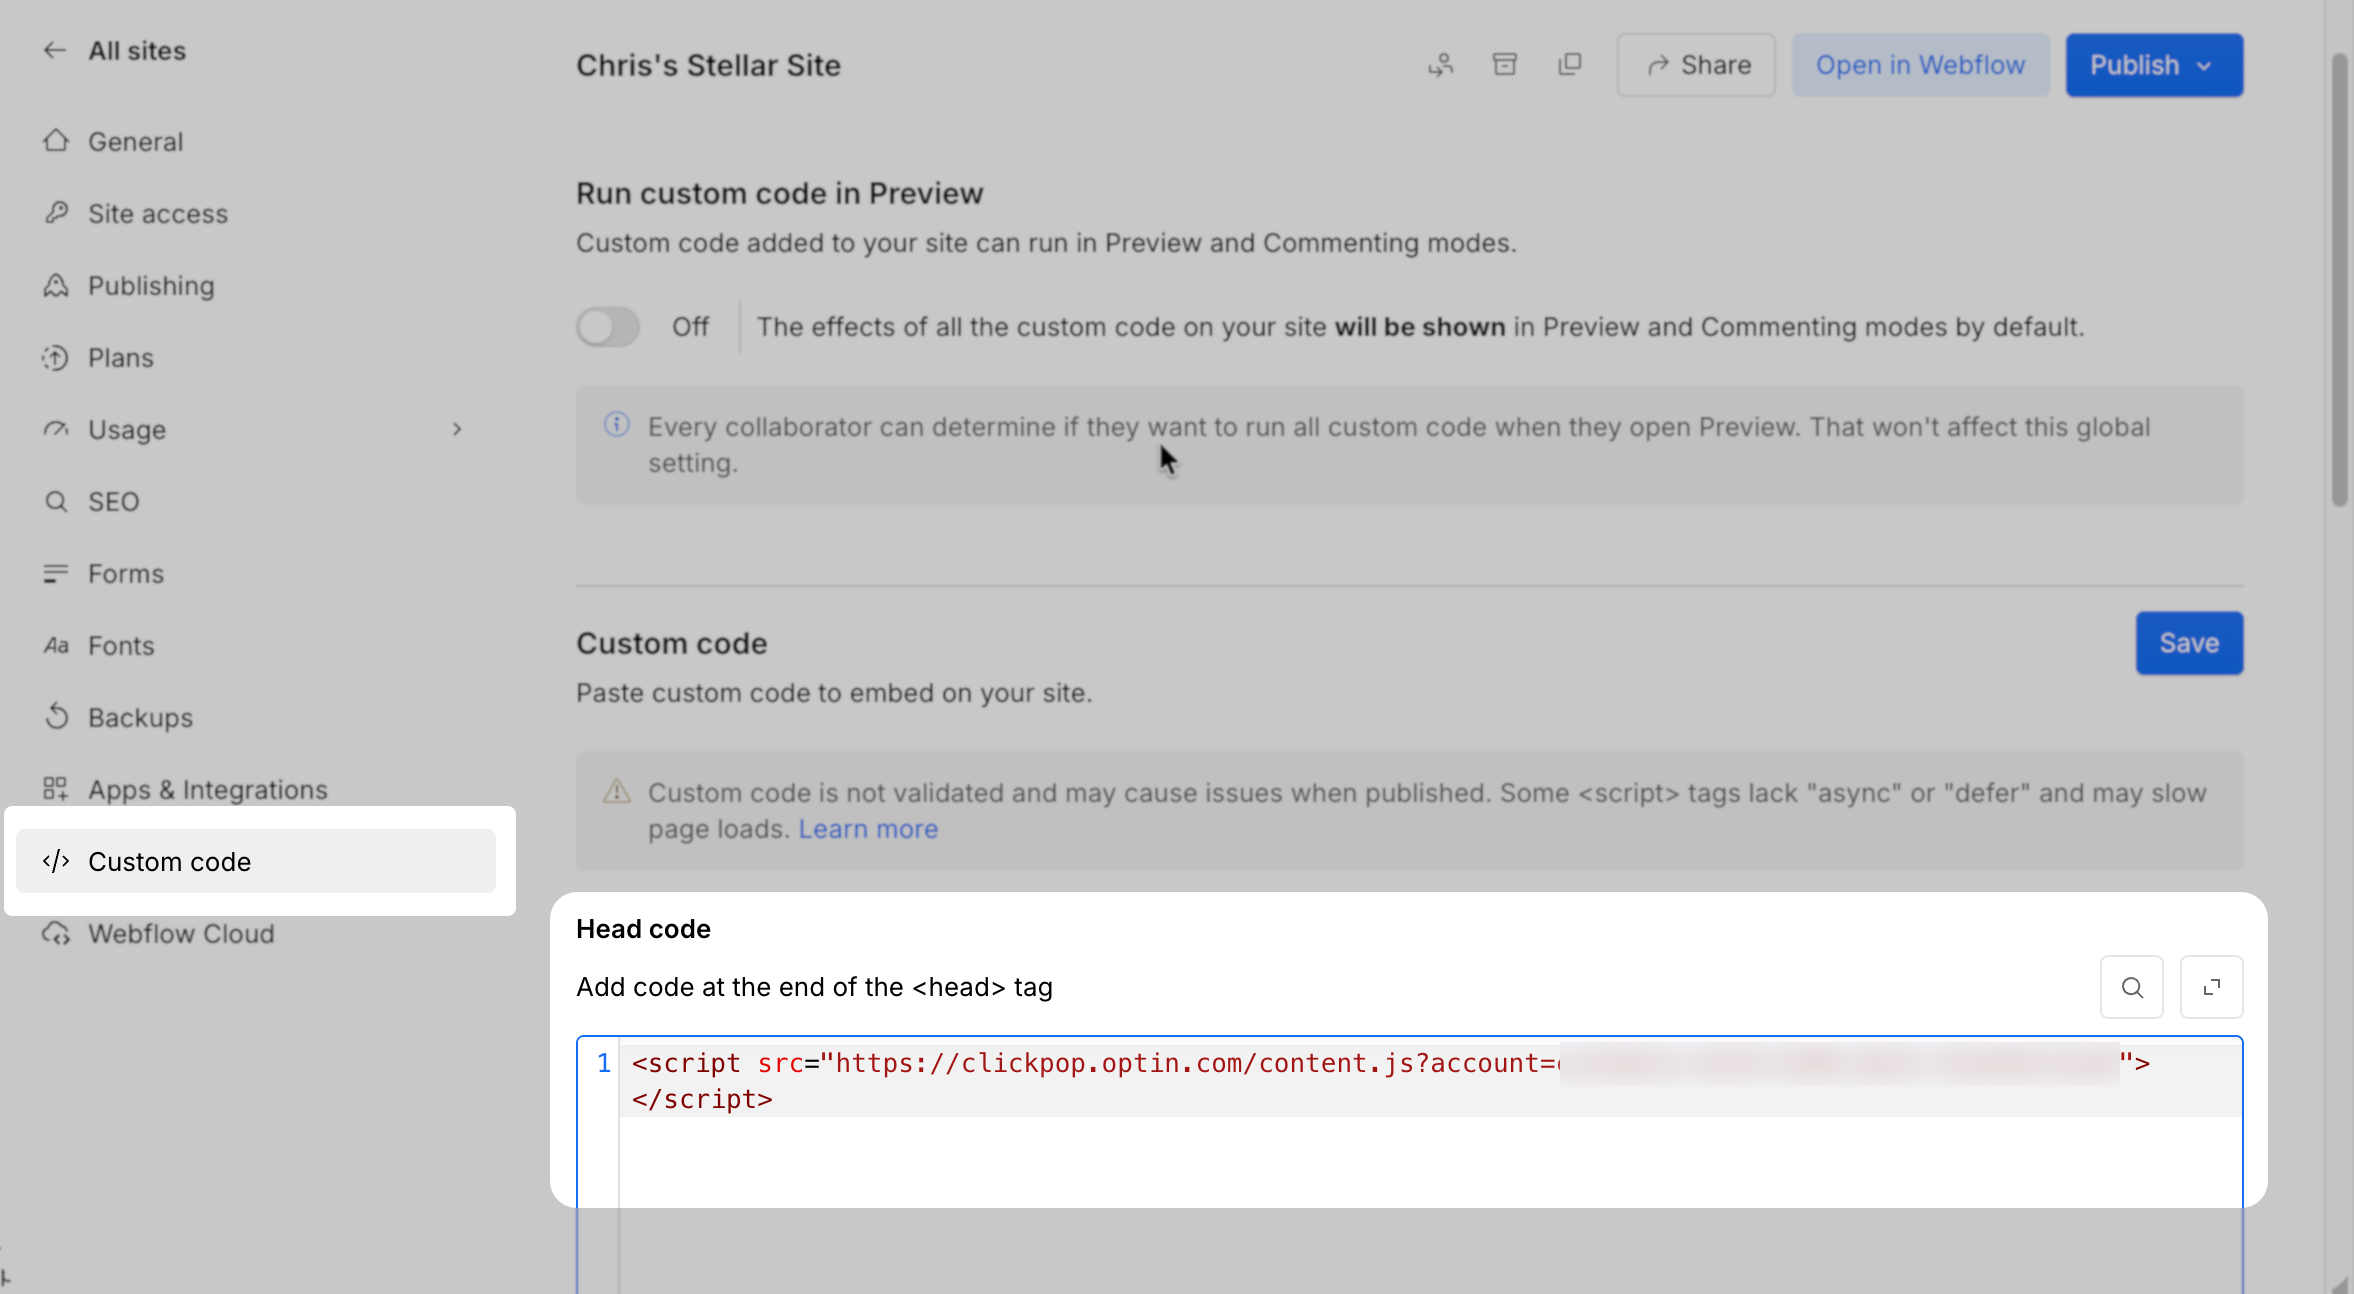Click the Backups restore icon

(56, 717)
